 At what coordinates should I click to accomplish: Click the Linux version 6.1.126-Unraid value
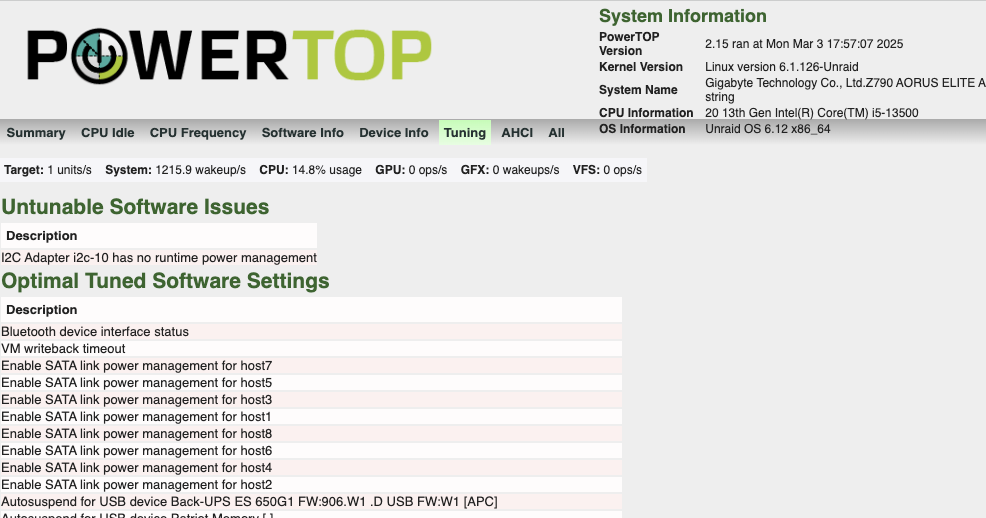(x=782, y=67)
